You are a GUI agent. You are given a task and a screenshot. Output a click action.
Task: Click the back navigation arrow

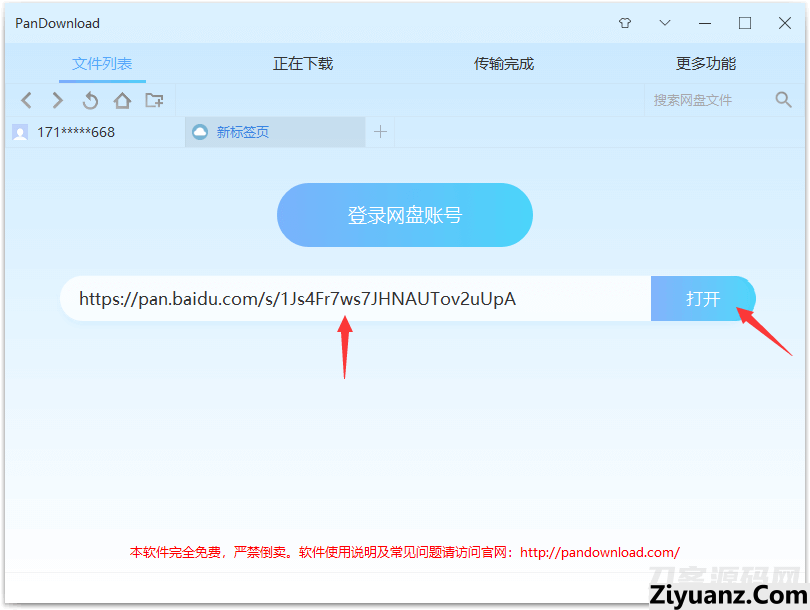[27, 100]
